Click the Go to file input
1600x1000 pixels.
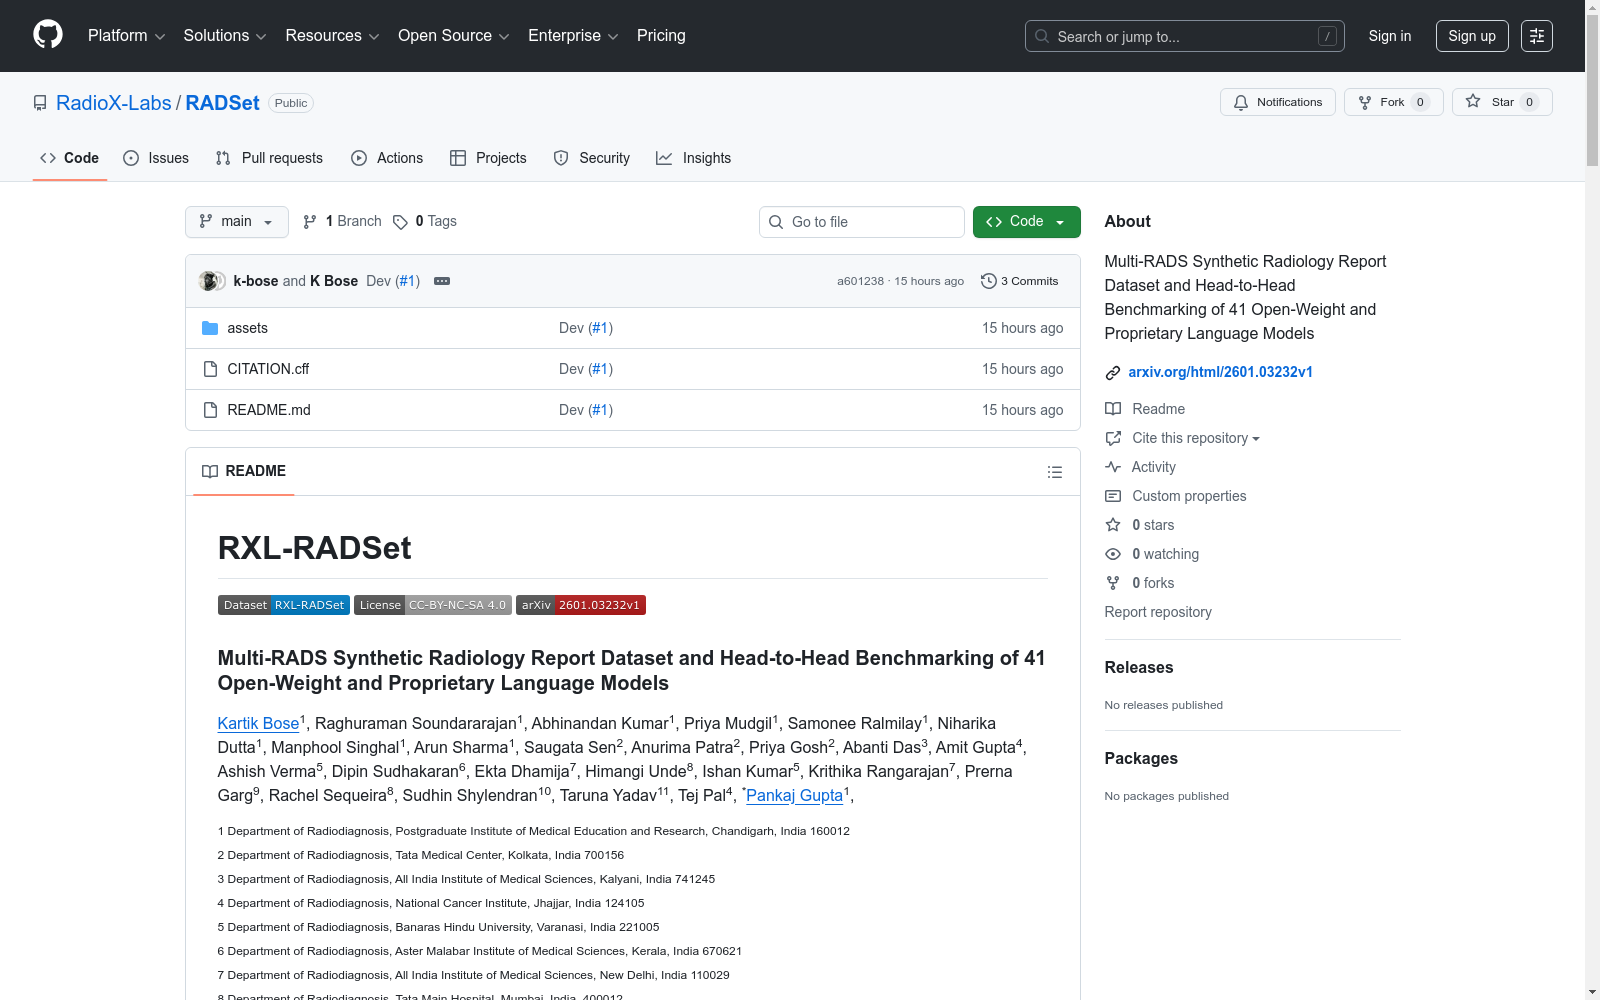coord(862,222)
